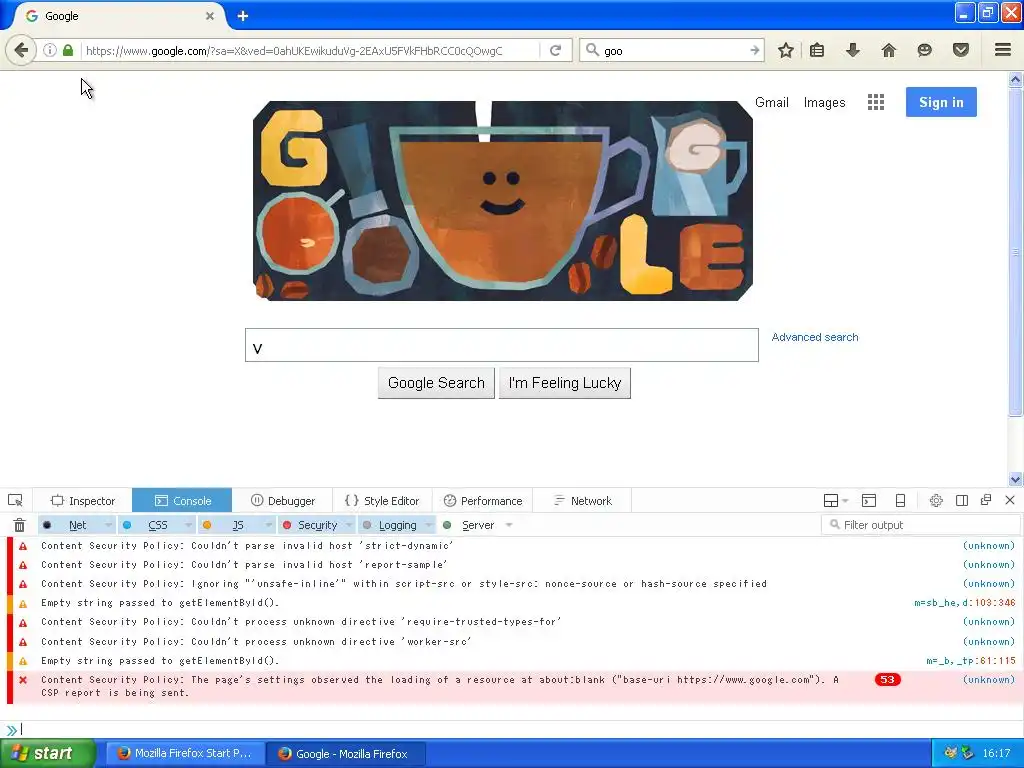Image resolution: width=1024 pixels, height=768 pixels.
Task: Toggle the Net filter button
Action: (70, 525)
